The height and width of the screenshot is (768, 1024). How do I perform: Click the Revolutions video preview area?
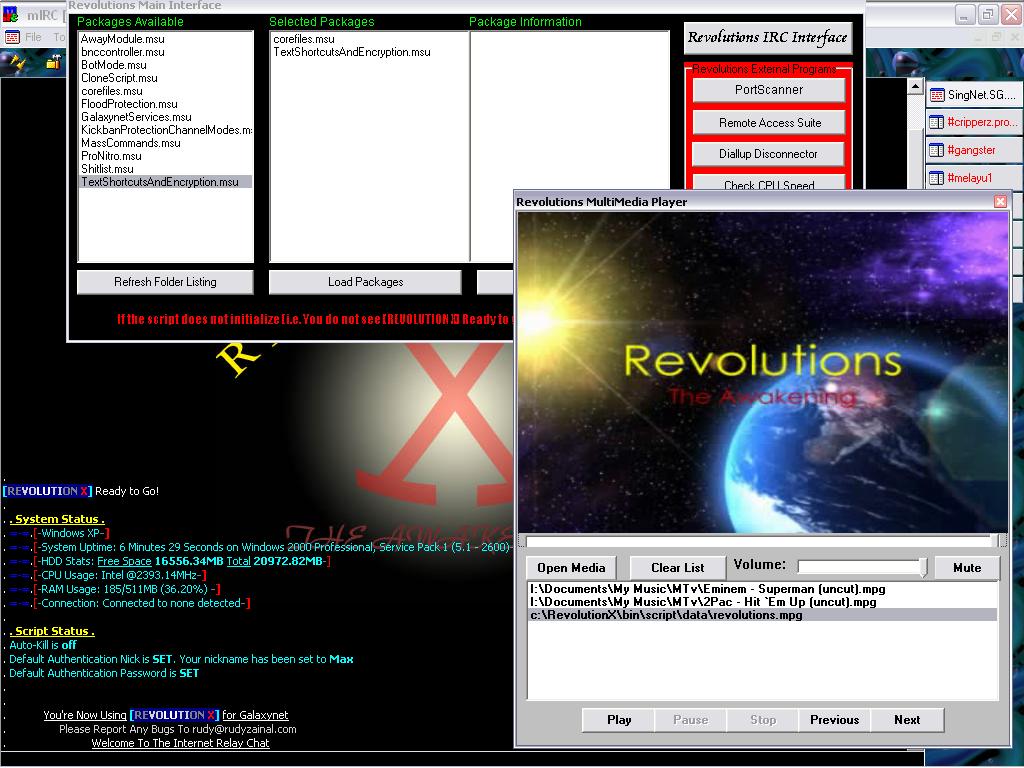(762, 372)
